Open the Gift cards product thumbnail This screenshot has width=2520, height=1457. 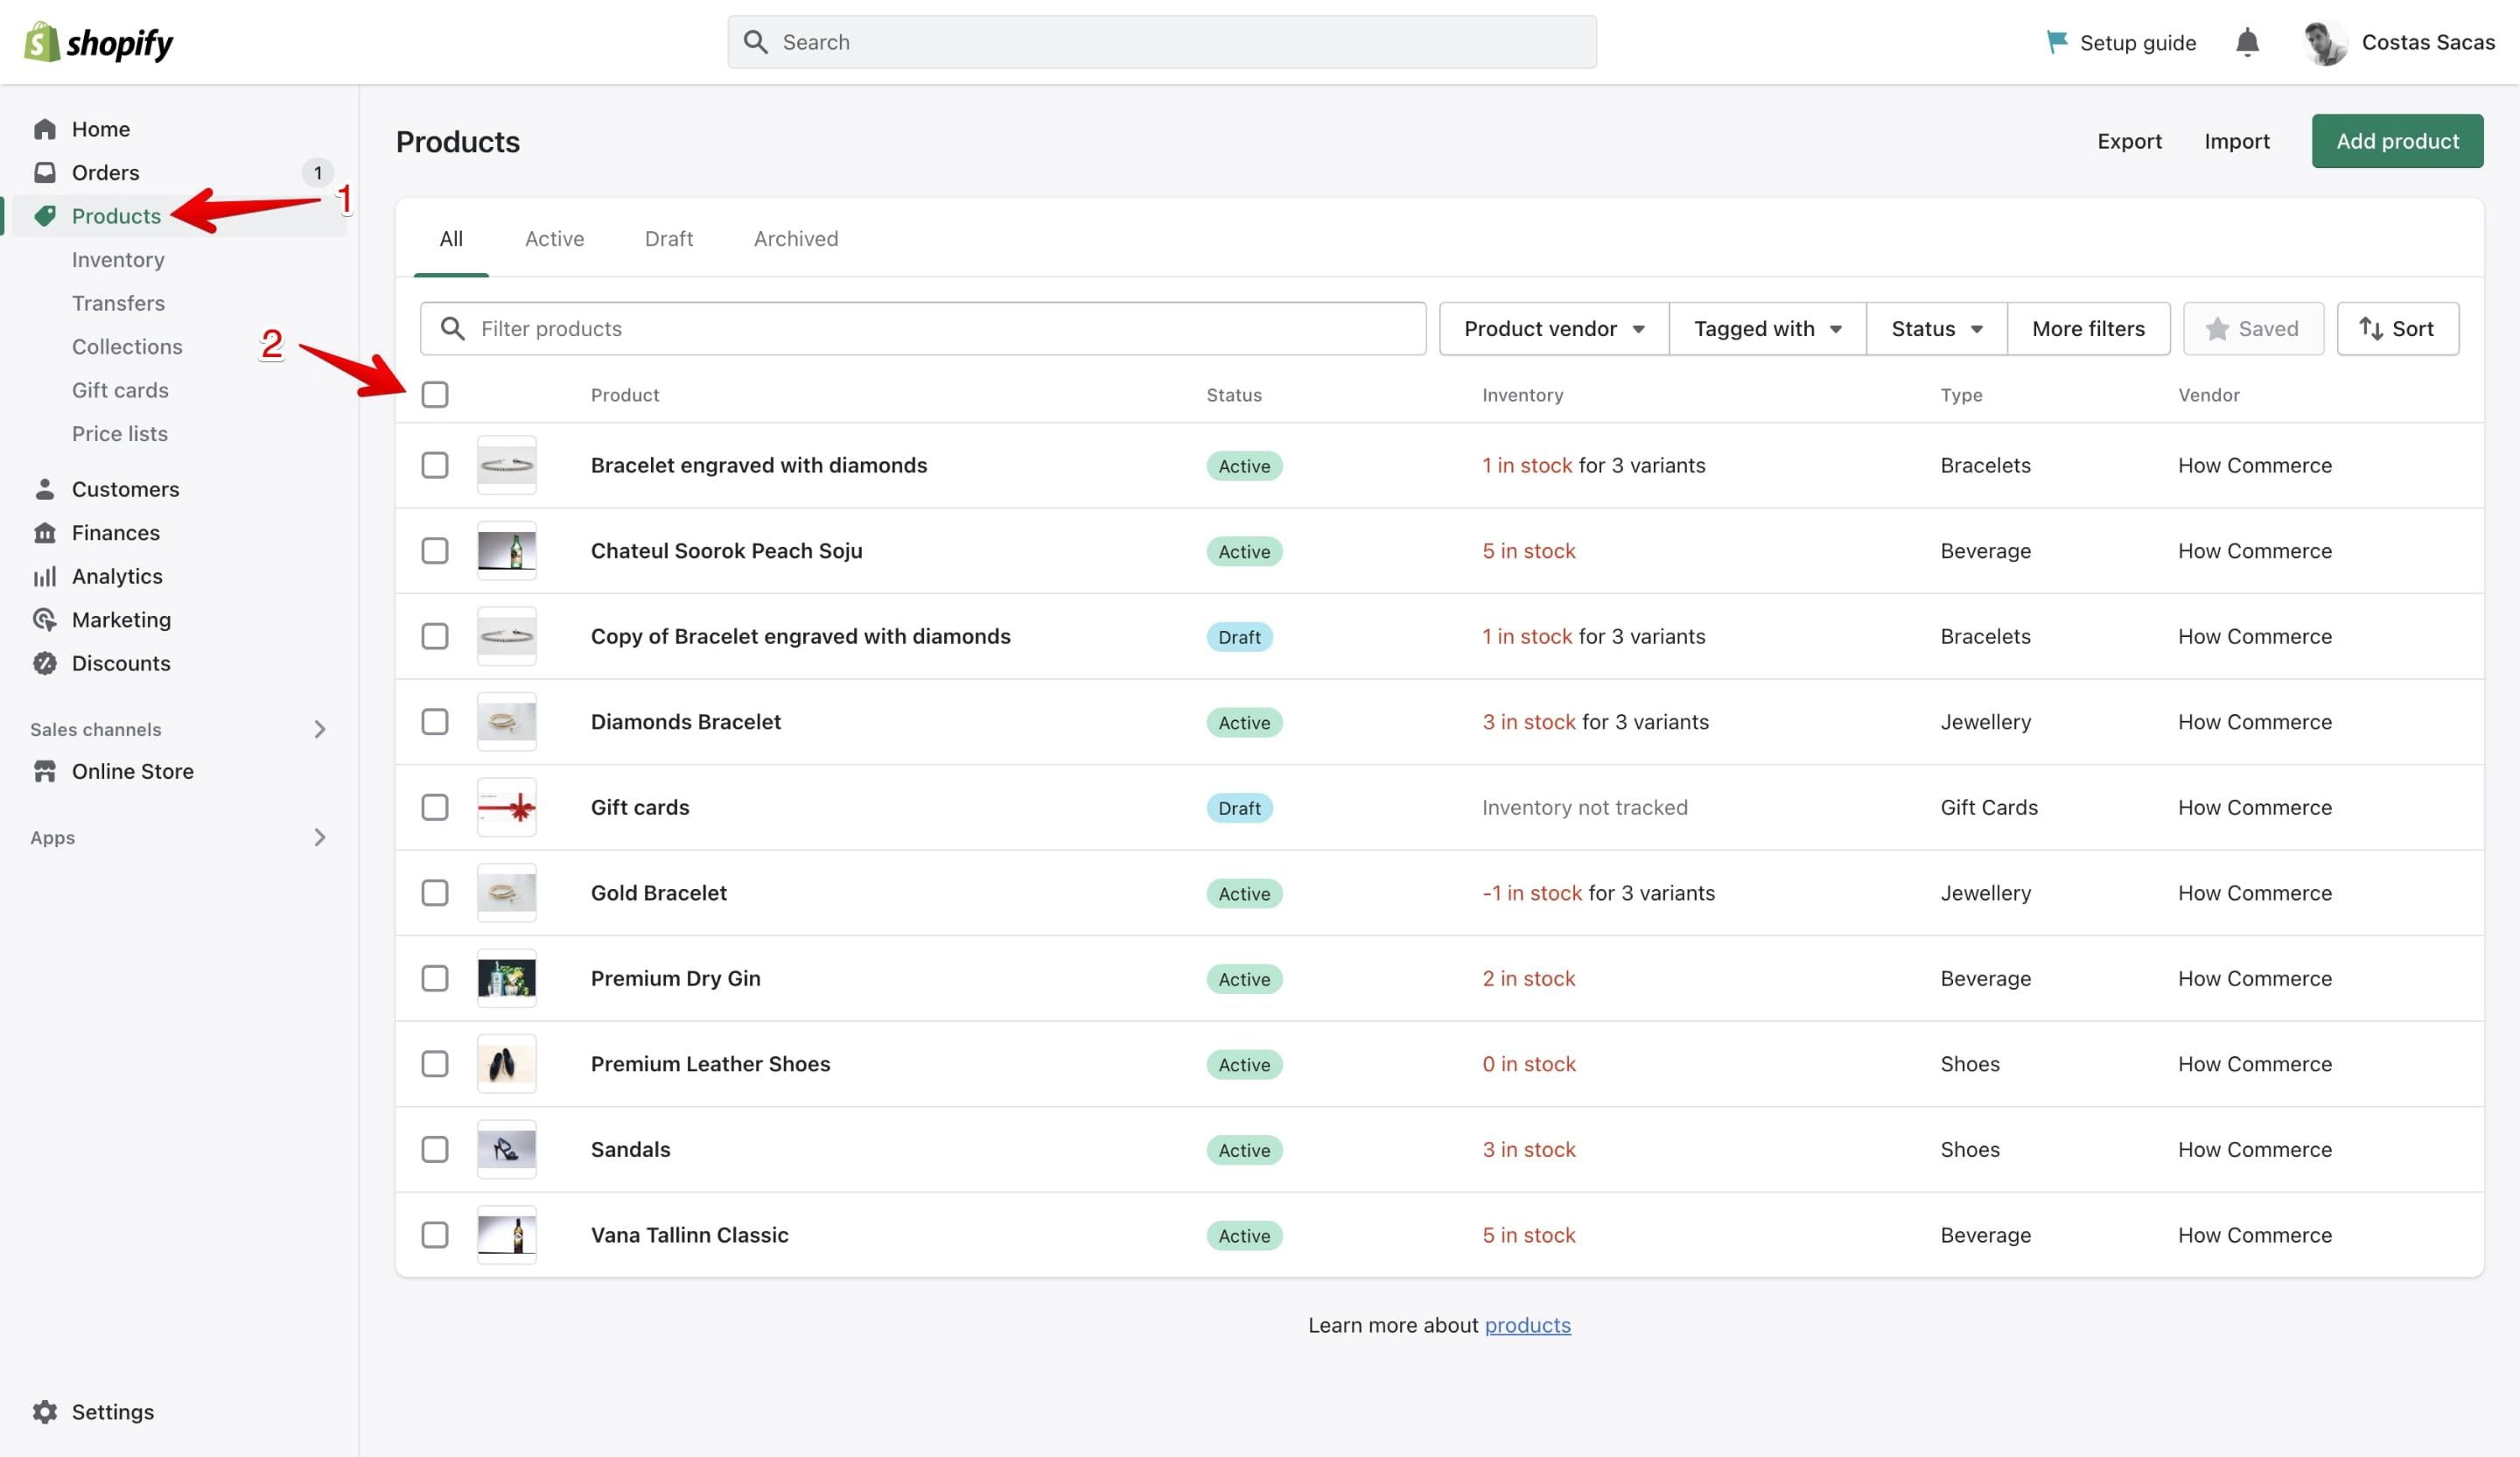507,807
